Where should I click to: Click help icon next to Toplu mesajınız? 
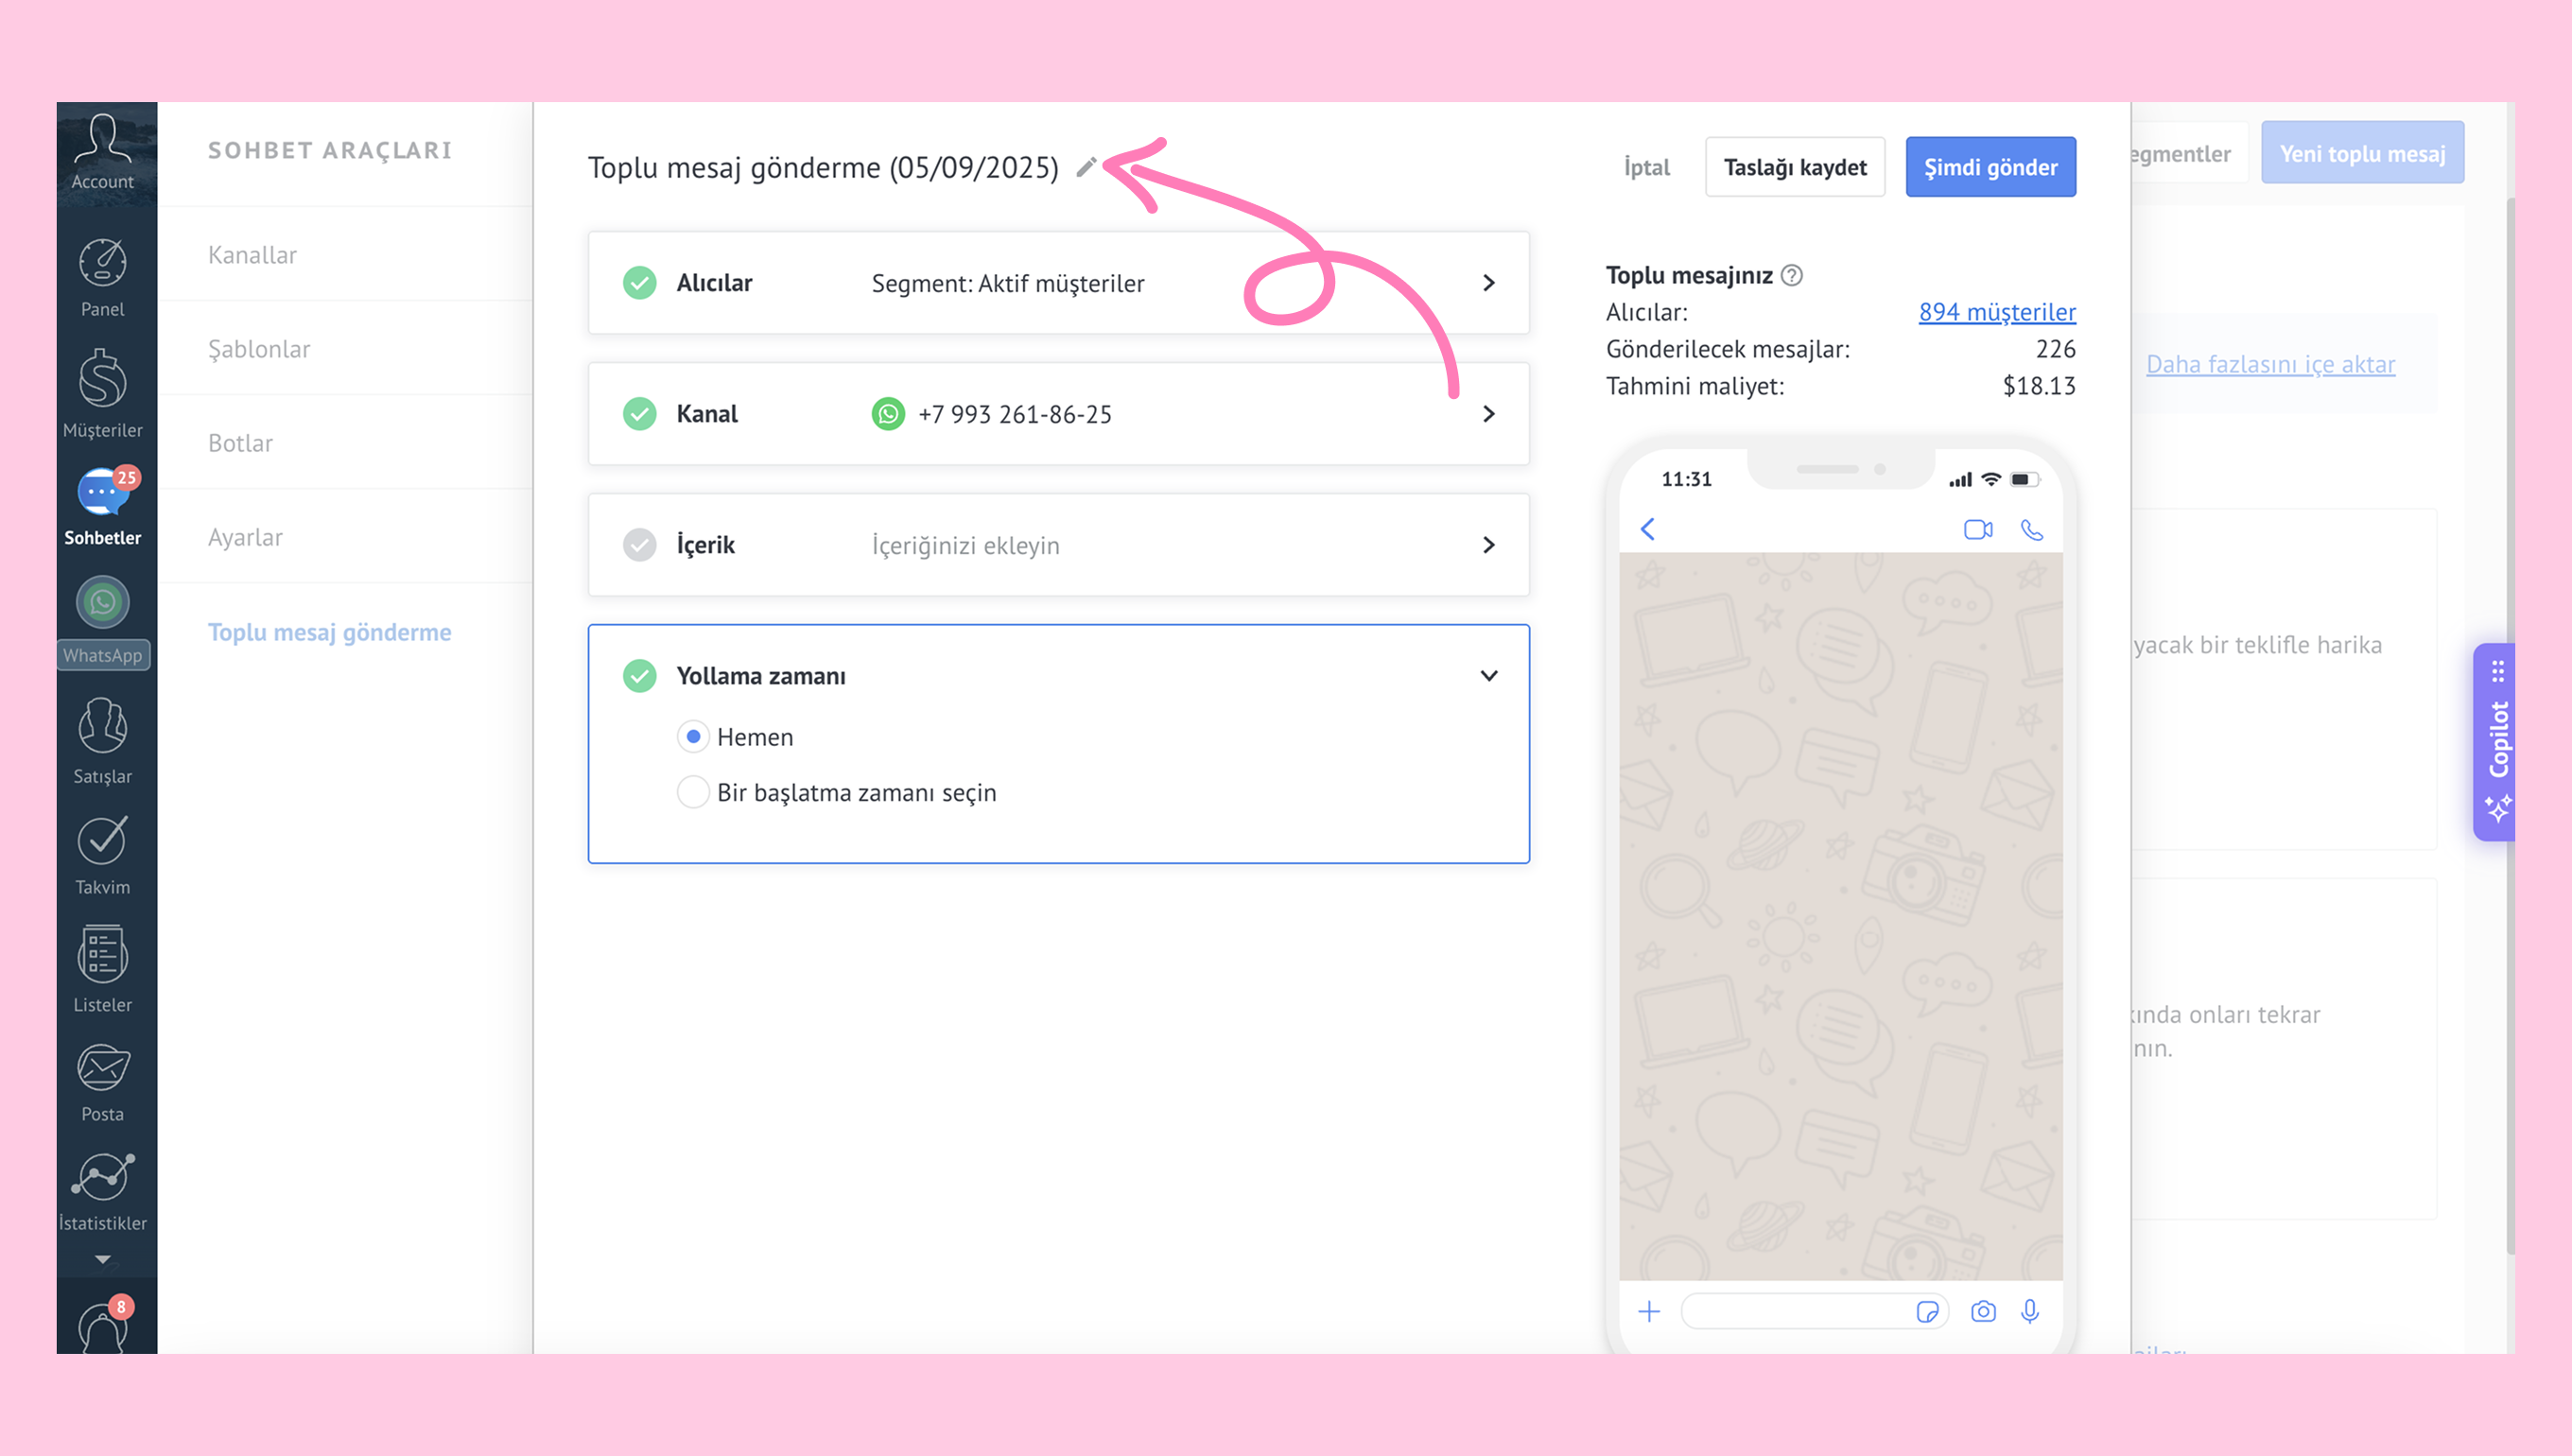1792,275
